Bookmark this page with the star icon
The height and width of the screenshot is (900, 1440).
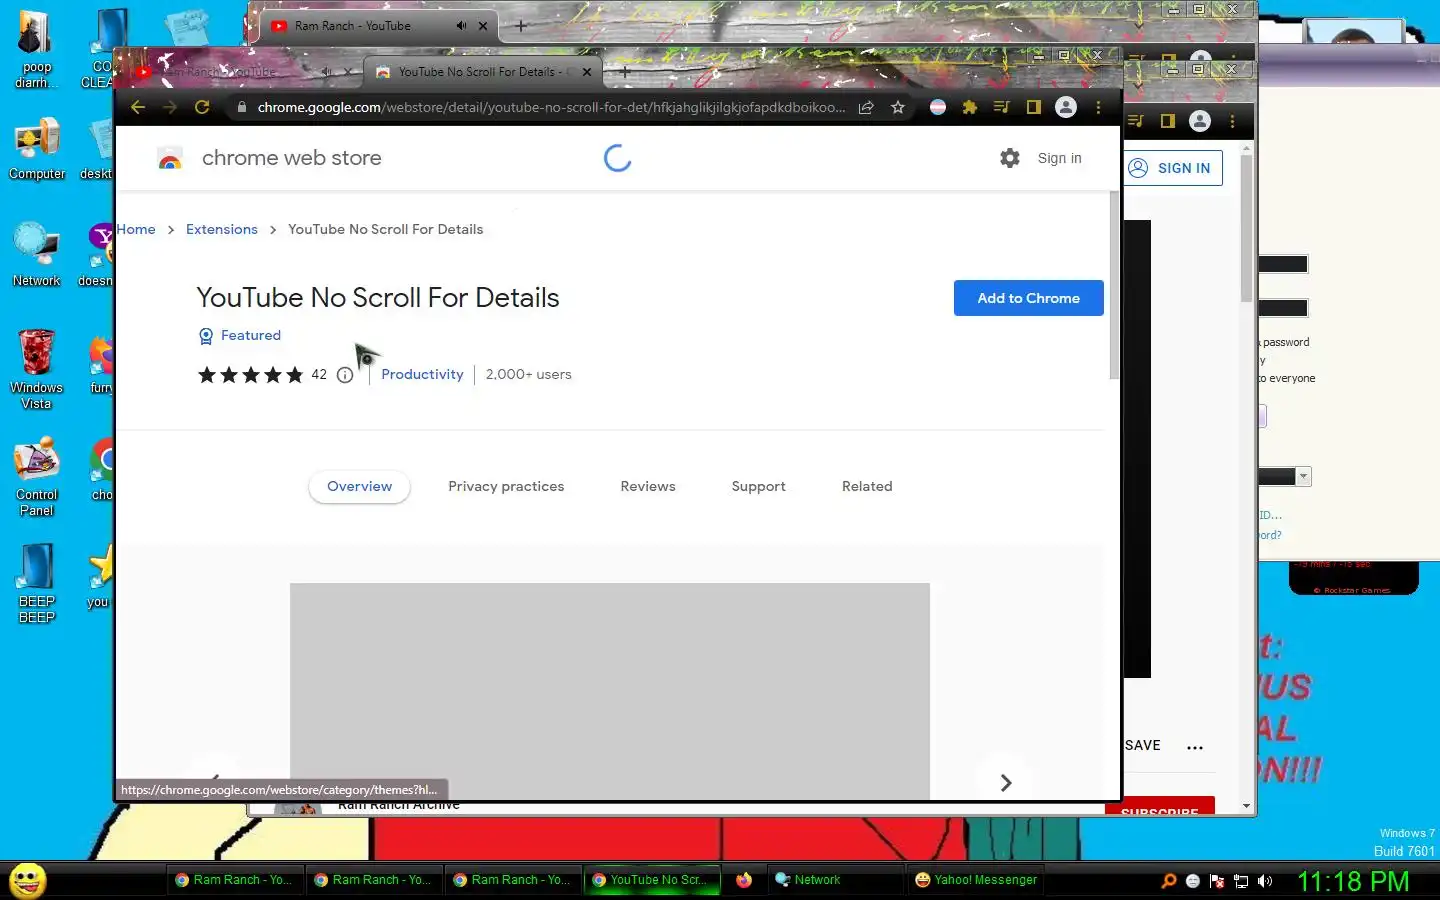click(x=898, y=107)
